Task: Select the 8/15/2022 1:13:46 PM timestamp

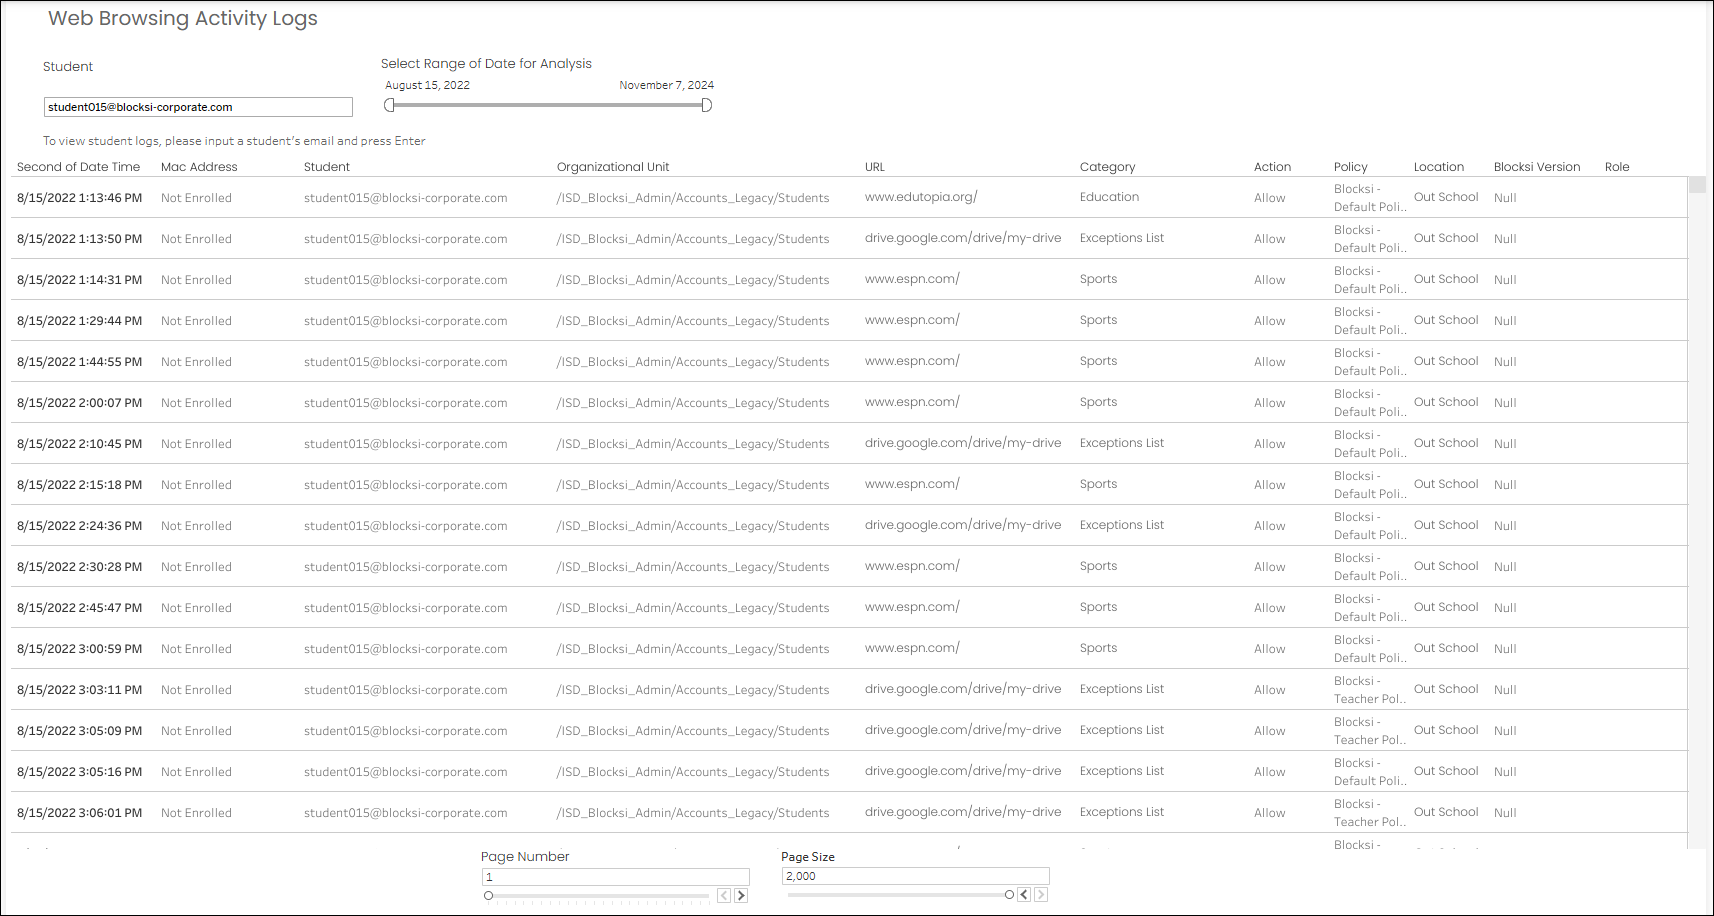Action: [x=79, y=198]
